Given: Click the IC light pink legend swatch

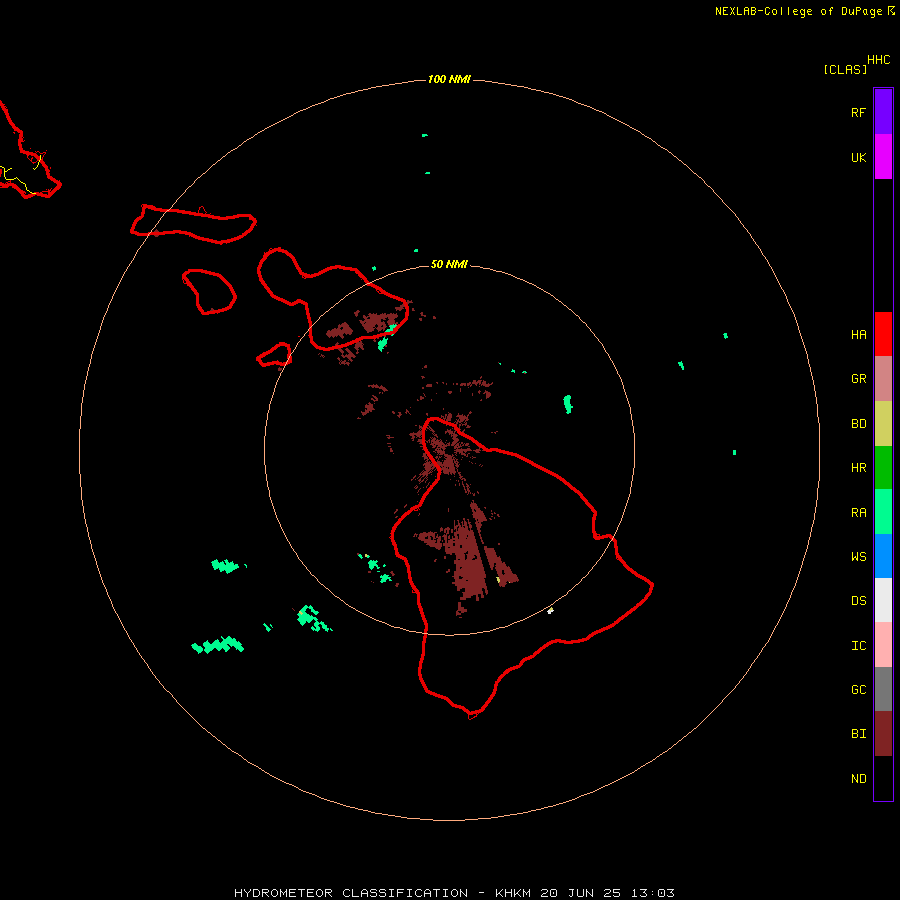Looking at the screenshot, I should pos(883,645).
